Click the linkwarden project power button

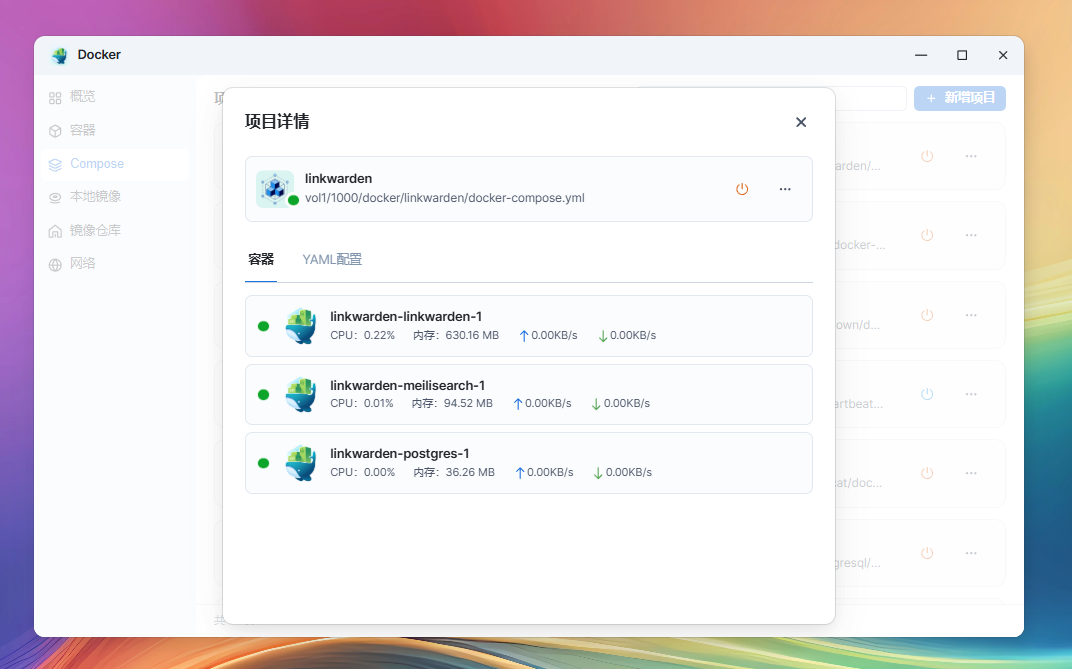pyautogui.click(x=742, y=189)
